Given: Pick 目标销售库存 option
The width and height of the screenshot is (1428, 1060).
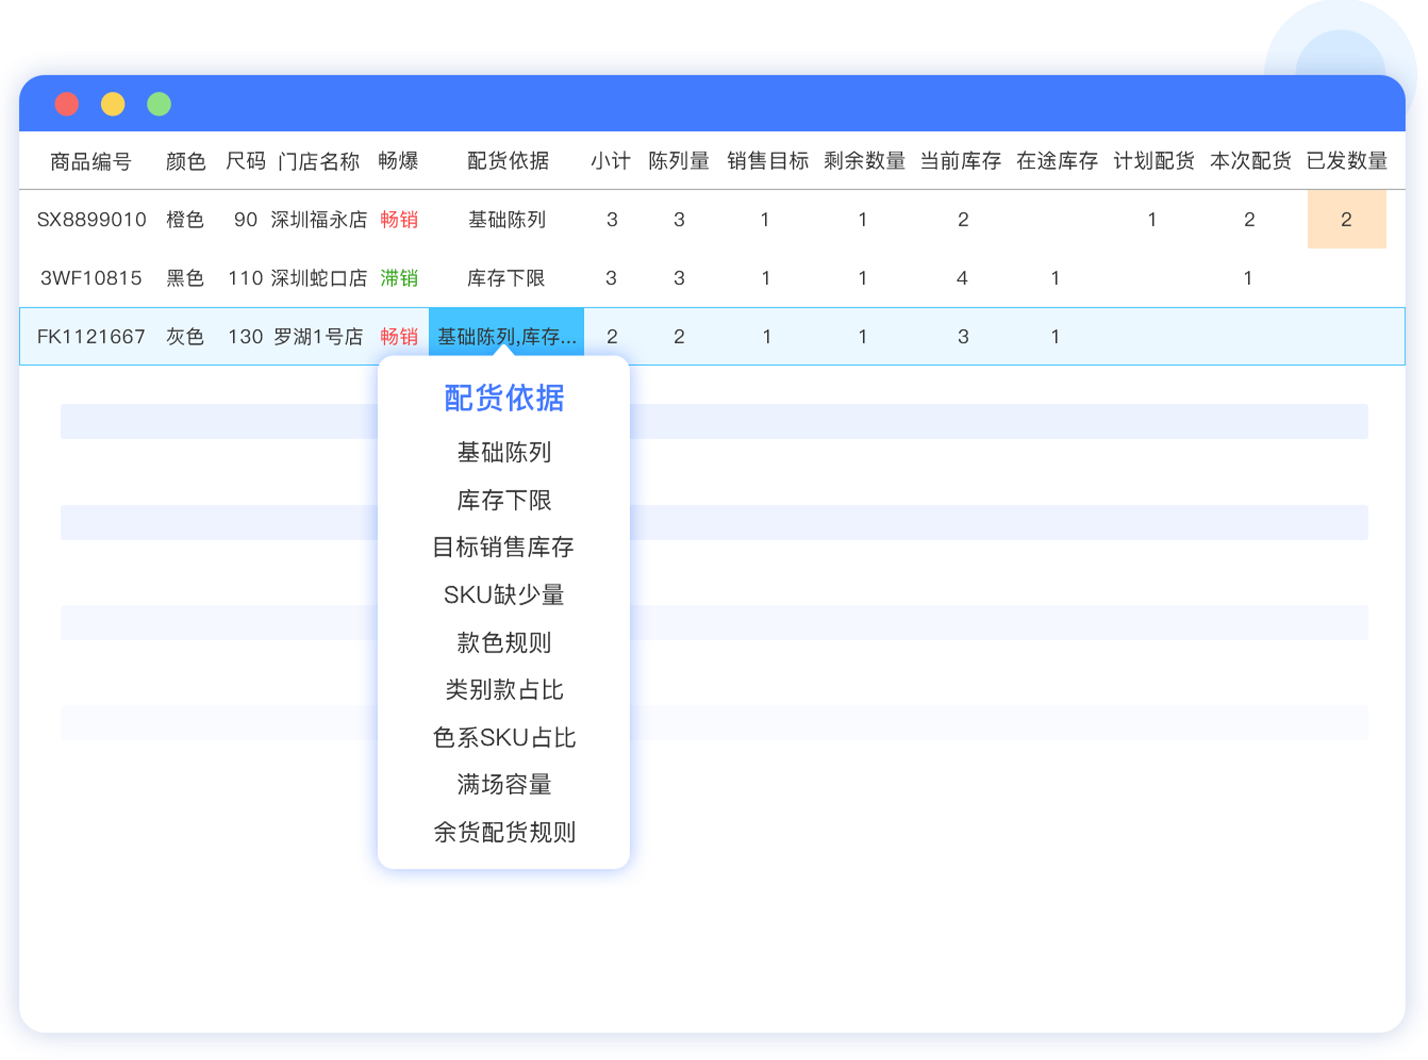Looking at the screenshot, I should click(503, 547).
